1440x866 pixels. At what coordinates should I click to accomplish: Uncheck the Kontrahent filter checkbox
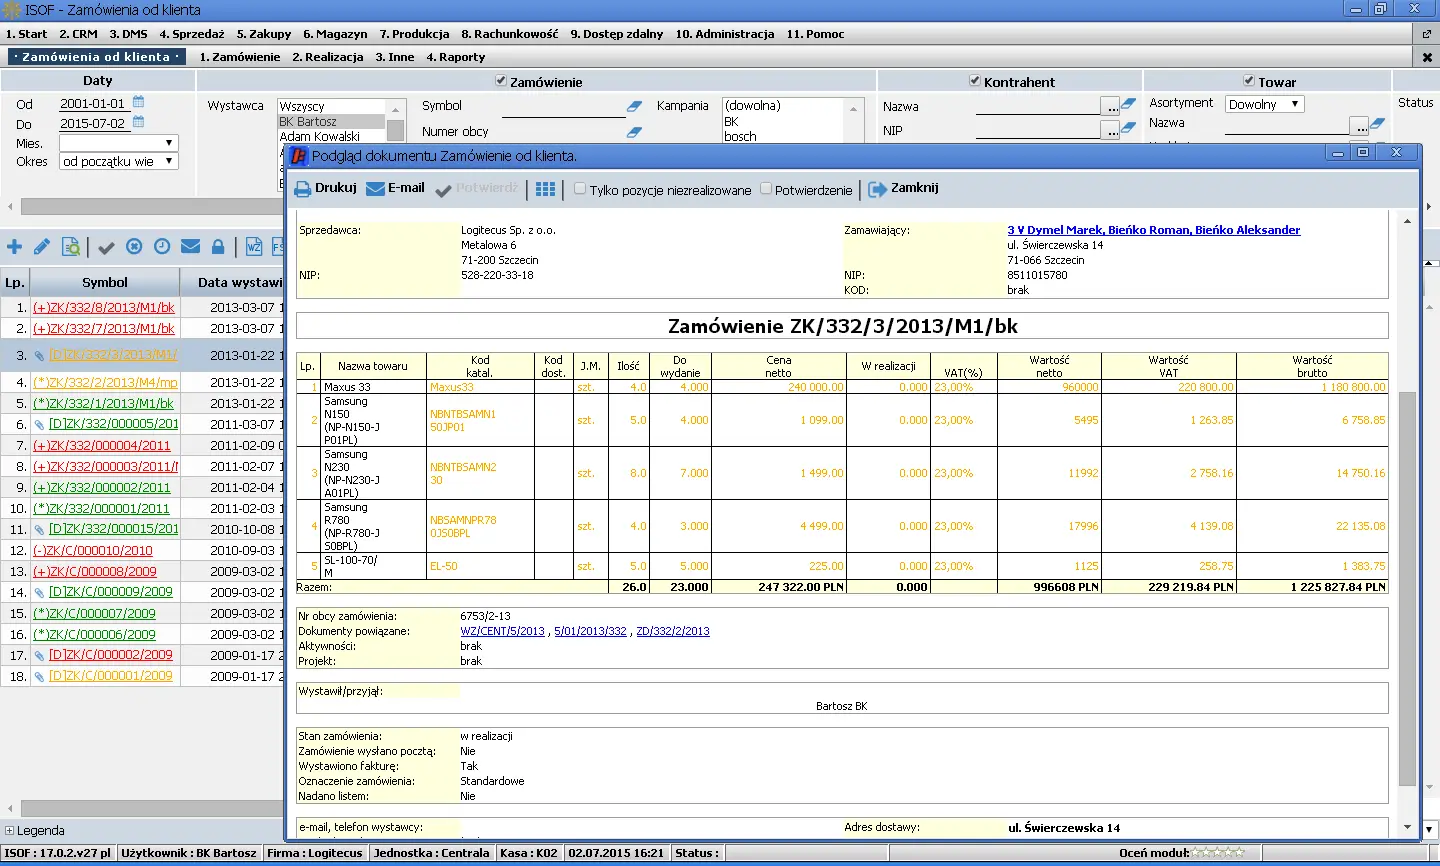[x=975, y=81]
